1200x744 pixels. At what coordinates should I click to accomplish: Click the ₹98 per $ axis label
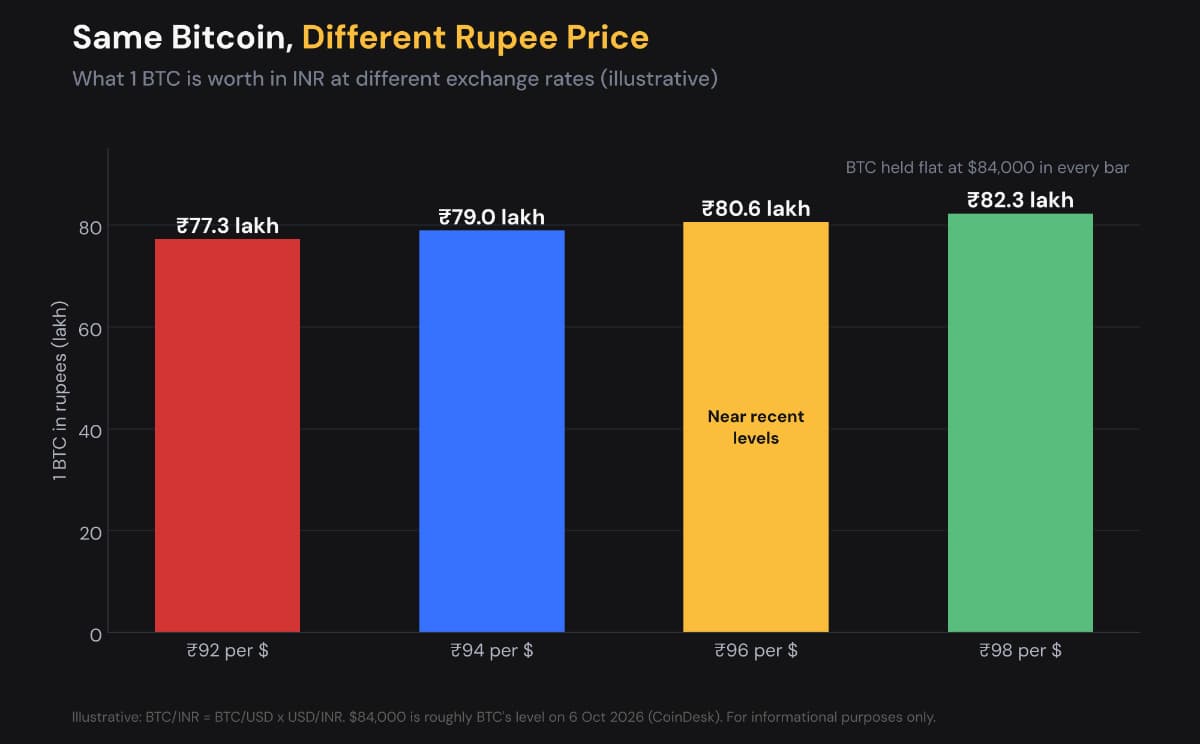(x=1020, y=650)
